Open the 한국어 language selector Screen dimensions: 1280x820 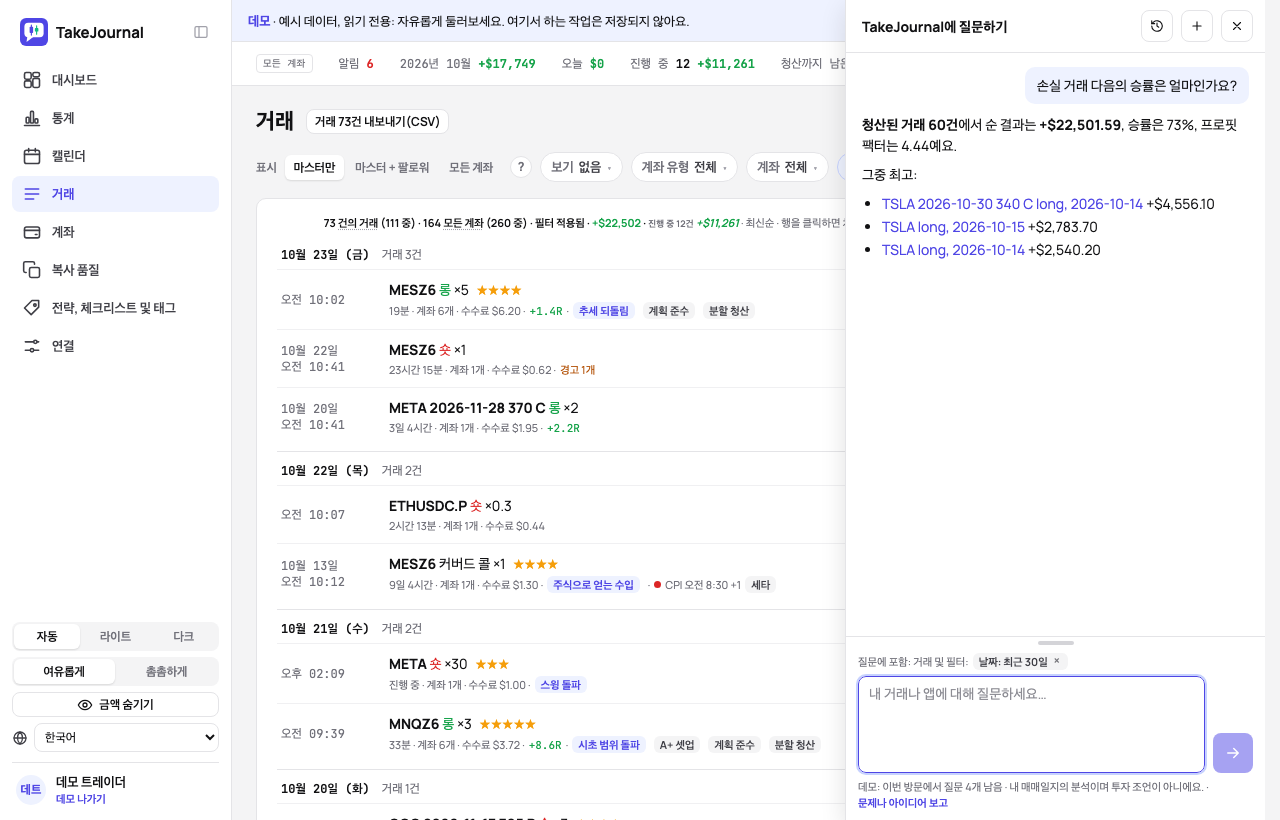tap(126, 738)
